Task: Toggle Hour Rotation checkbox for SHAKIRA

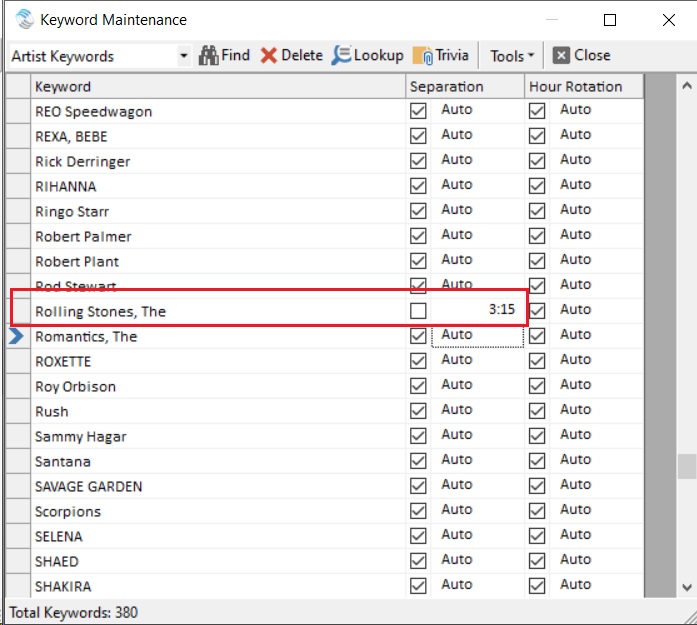Action: 537,585
